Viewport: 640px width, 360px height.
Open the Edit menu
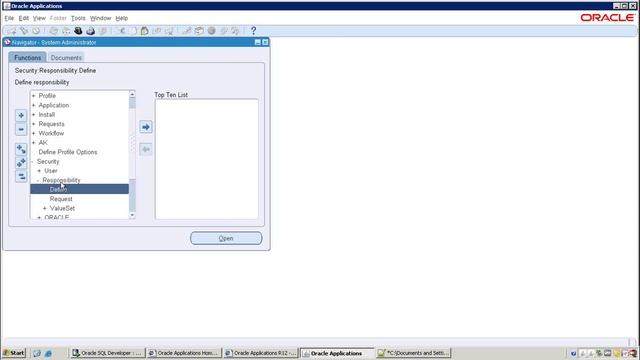click(24, 18)
